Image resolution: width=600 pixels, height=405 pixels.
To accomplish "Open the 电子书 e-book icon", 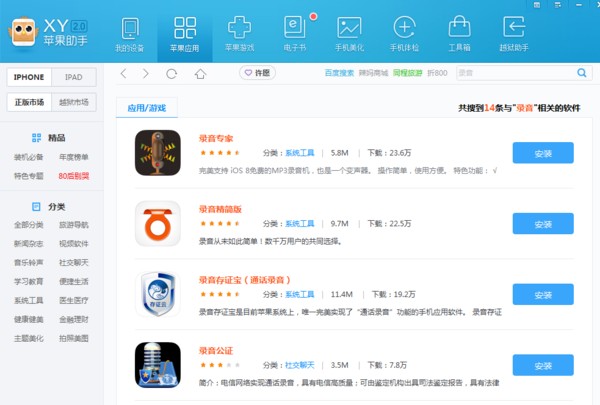I will (295, 27).
